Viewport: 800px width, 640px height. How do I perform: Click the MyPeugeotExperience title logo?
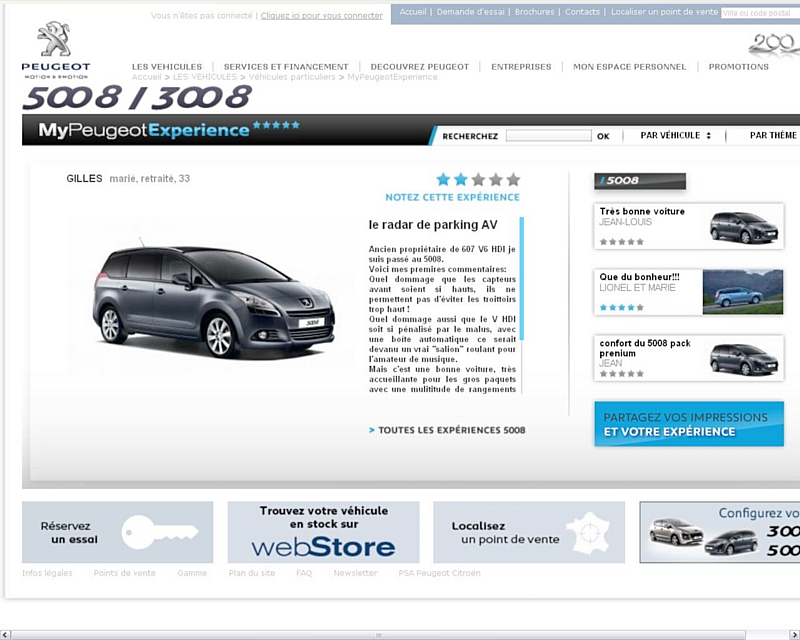pyautogui.click(x=169, y=130)
